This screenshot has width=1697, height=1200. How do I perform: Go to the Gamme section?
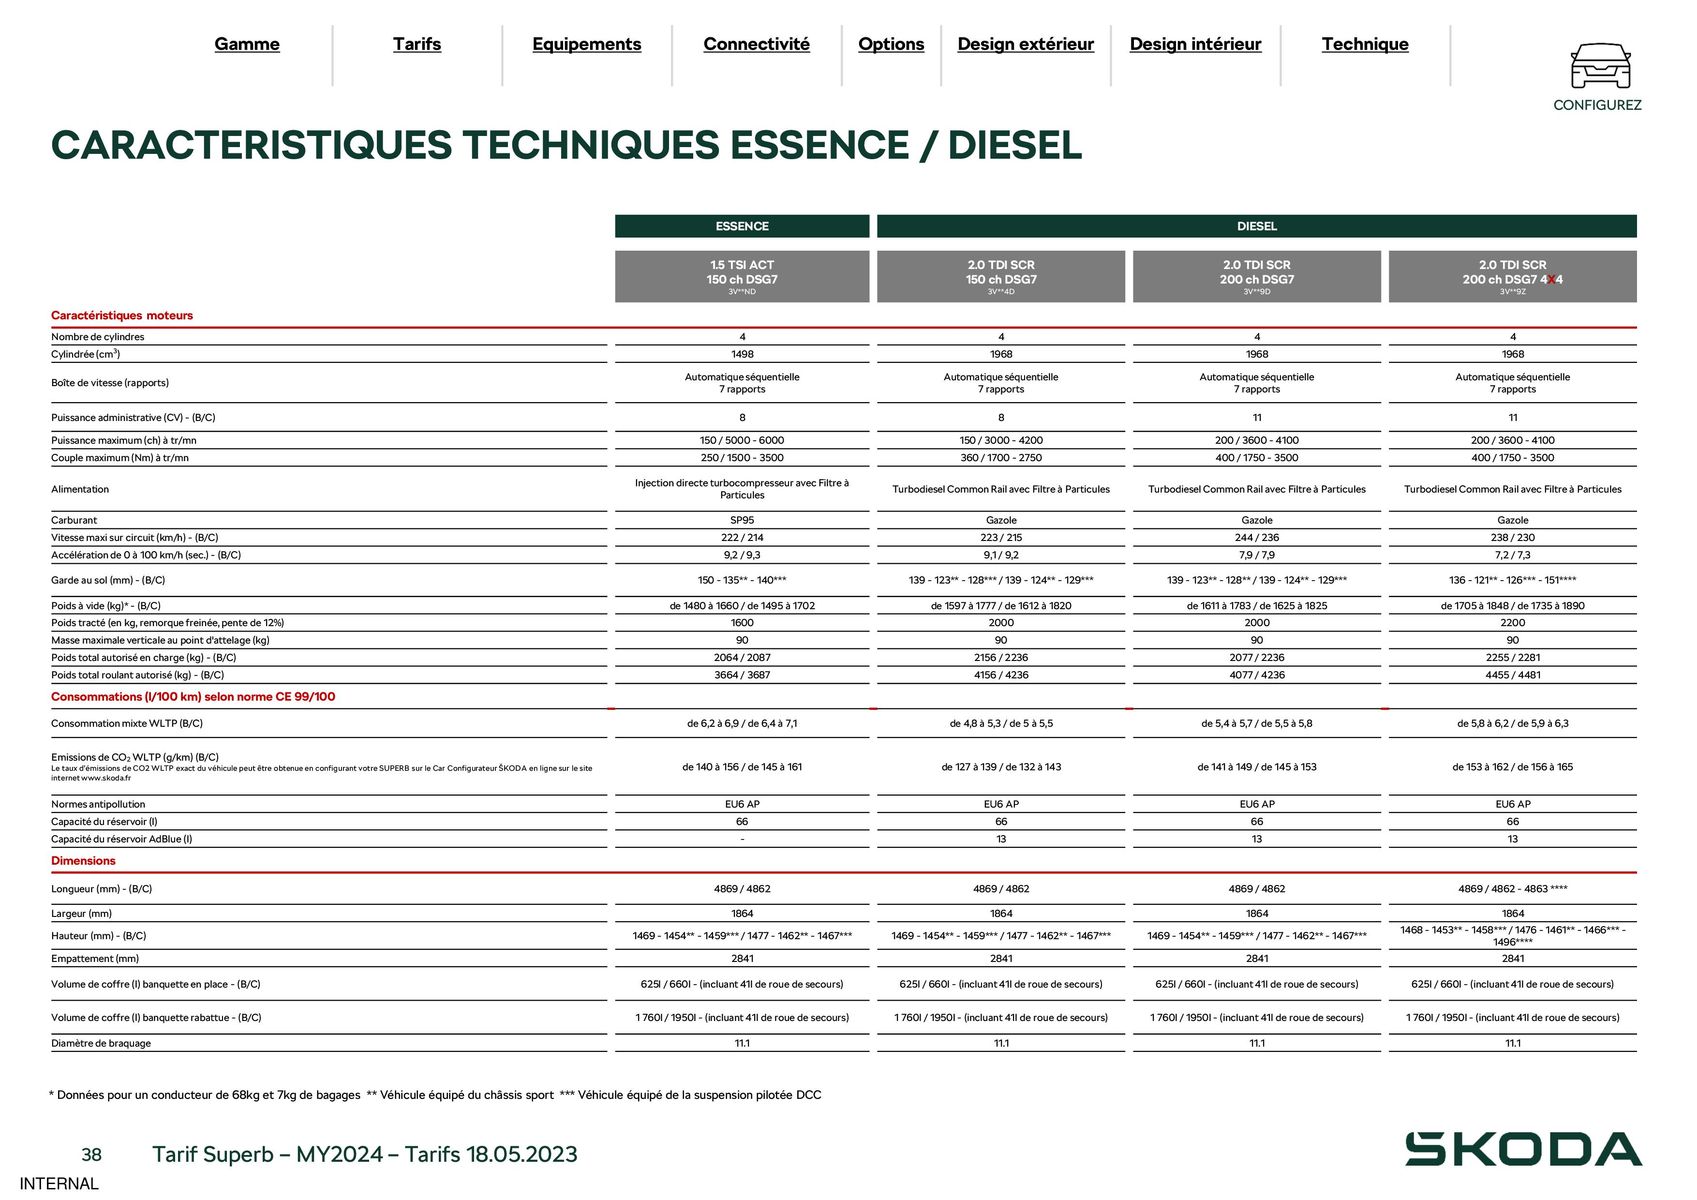tap(247, 44)
